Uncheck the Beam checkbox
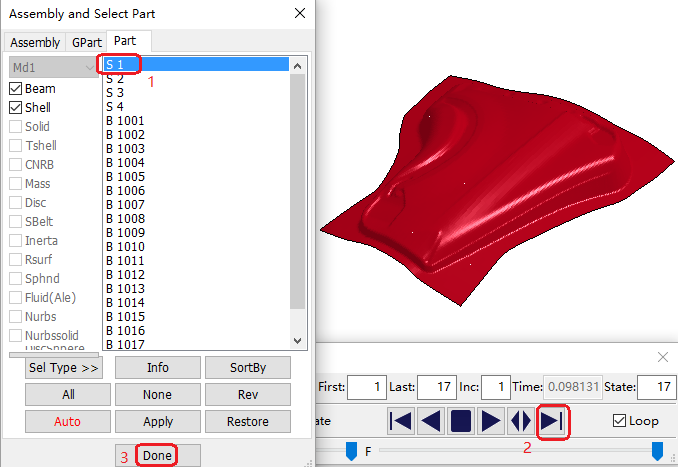 16,89
